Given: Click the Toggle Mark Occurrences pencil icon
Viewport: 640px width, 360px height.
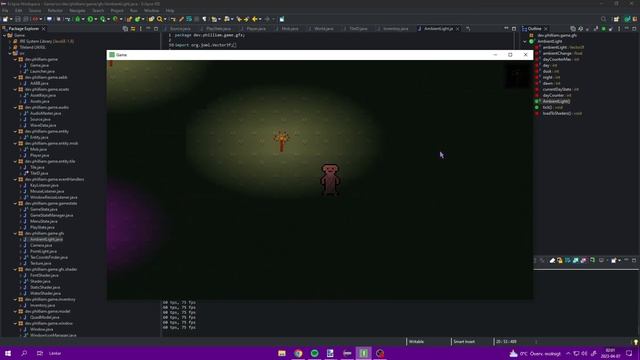Looking at the screenshot, I should pos(181,19).
